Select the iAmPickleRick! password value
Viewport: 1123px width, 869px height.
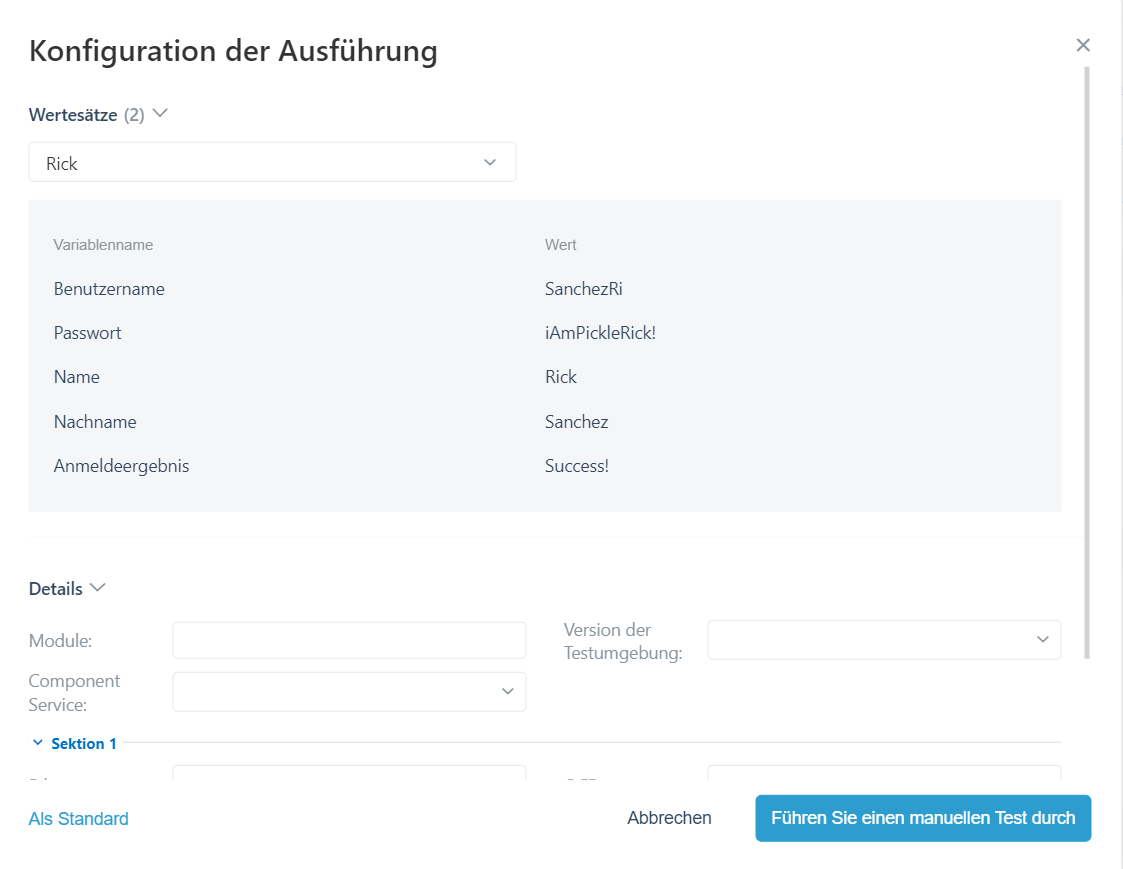(600, 333)
